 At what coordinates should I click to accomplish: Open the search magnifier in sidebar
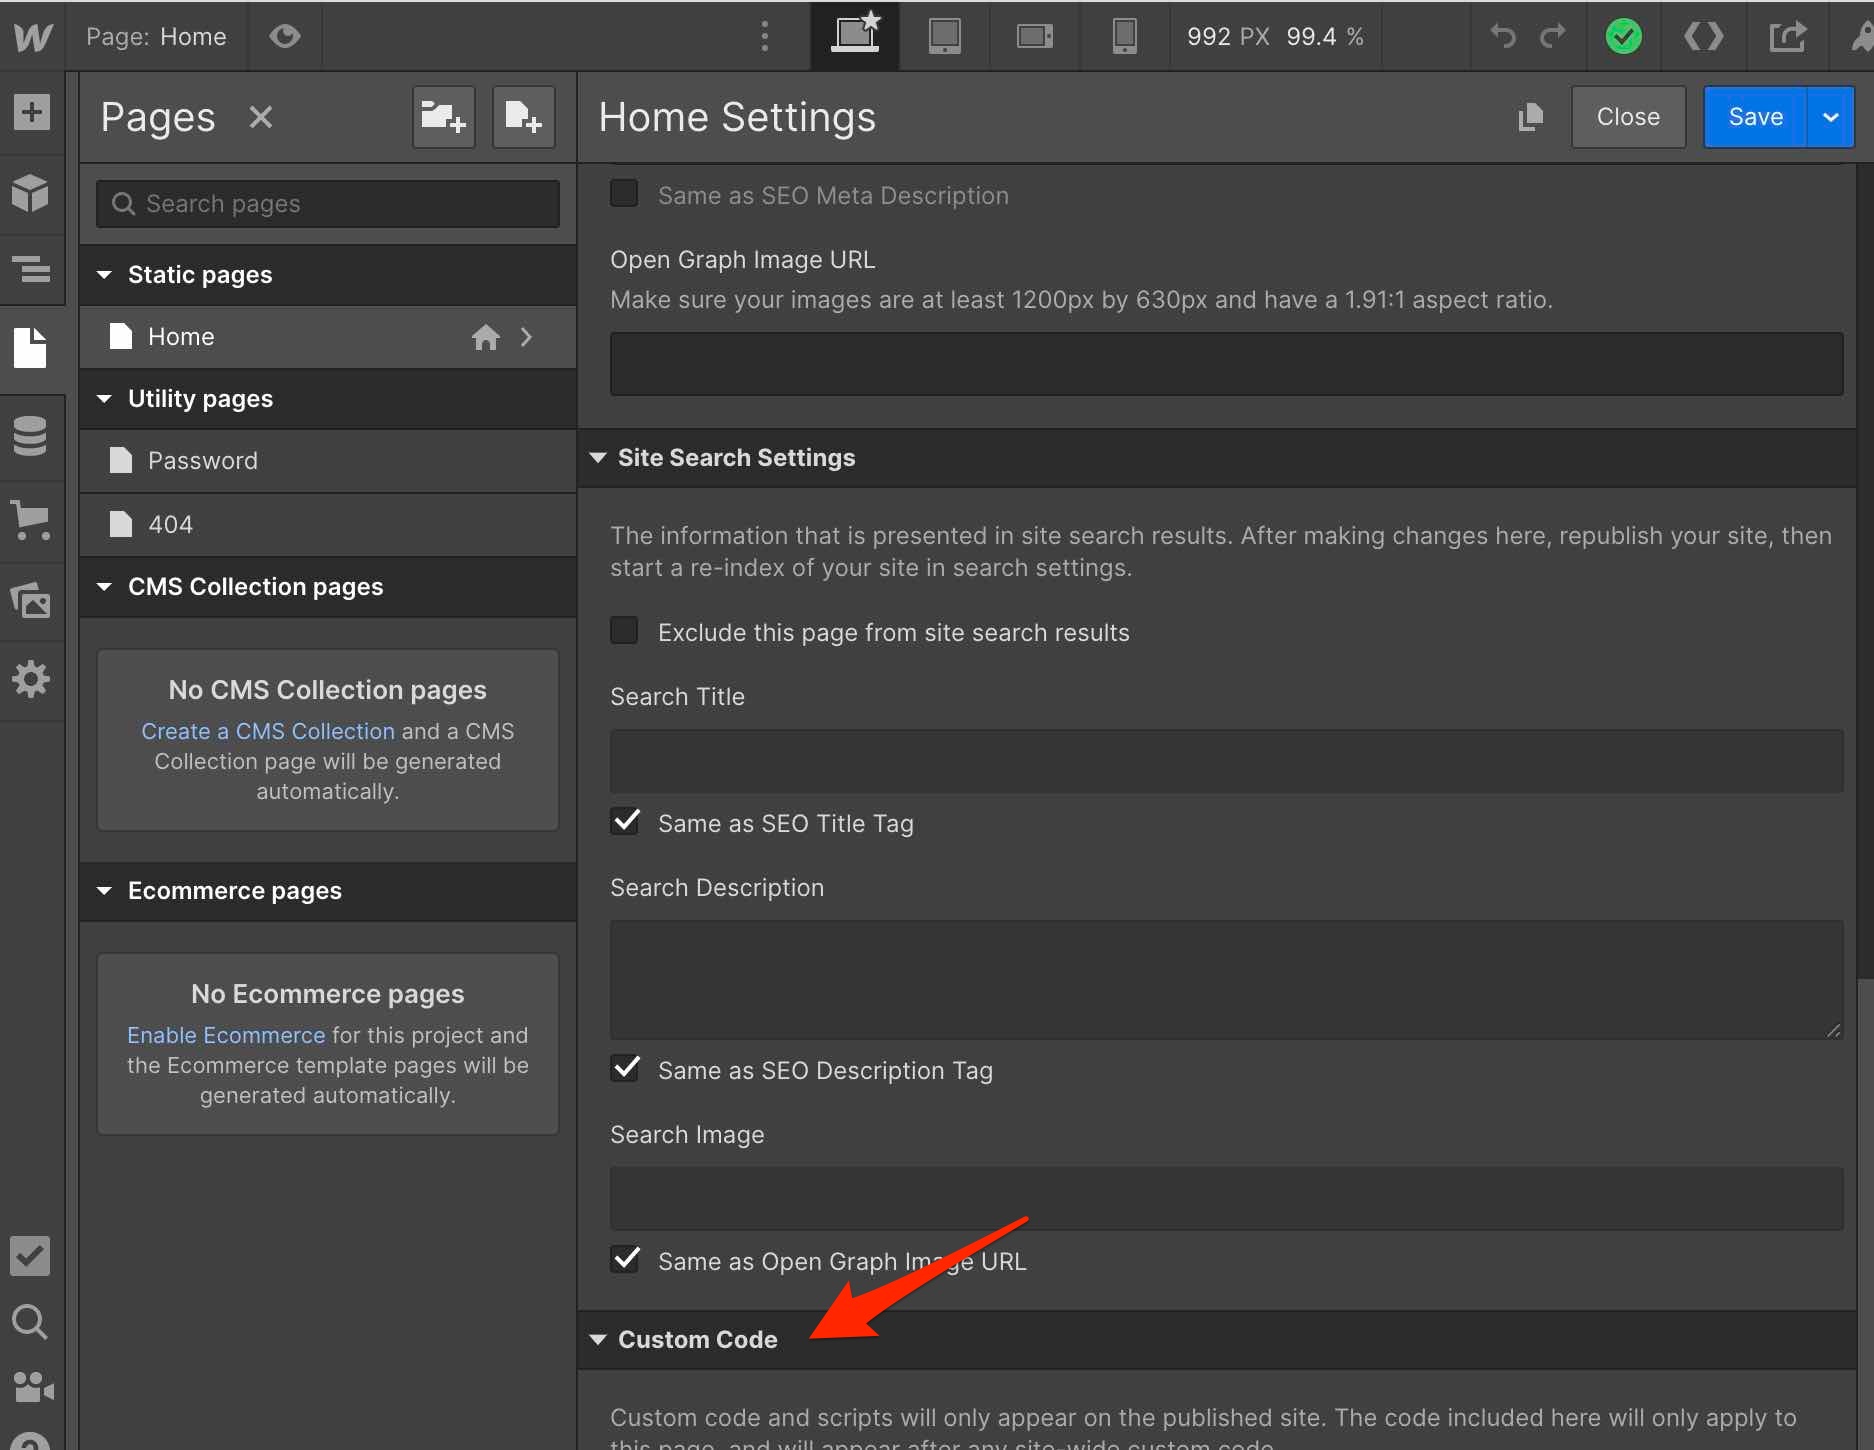click(30, 1322)
